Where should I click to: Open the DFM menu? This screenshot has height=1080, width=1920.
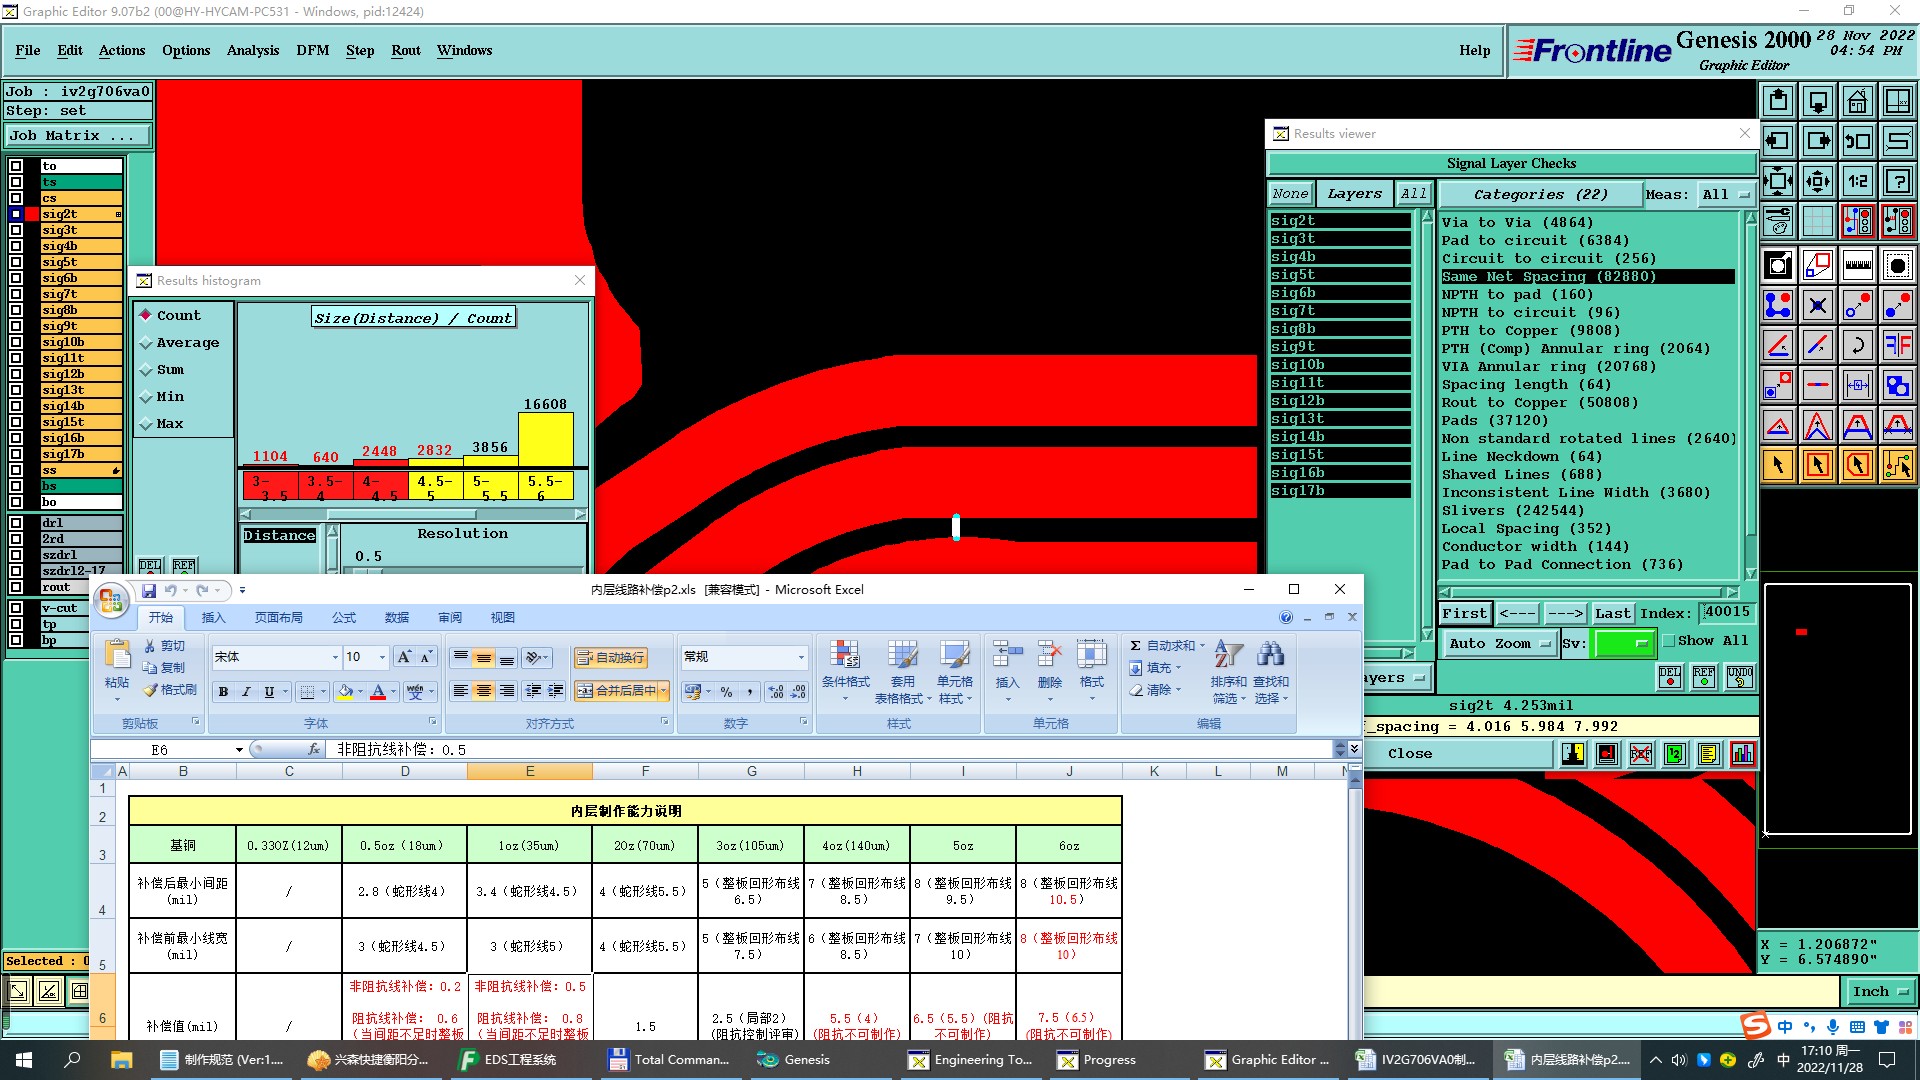312,50
